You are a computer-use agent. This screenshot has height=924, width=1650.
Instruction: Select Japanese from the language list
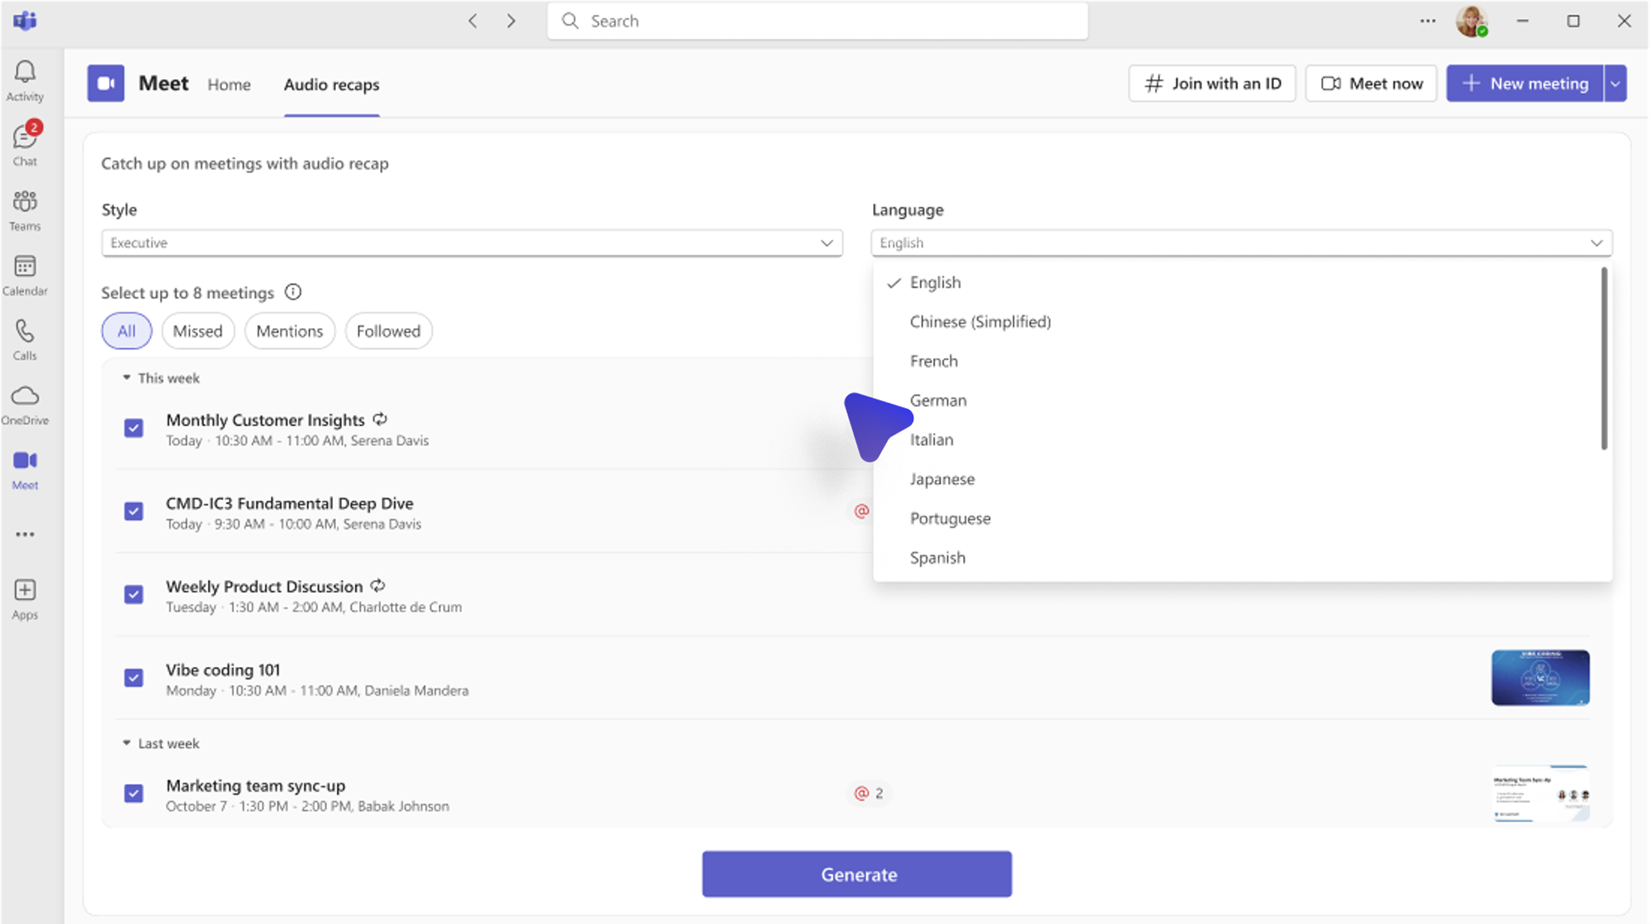pos(942,479)
